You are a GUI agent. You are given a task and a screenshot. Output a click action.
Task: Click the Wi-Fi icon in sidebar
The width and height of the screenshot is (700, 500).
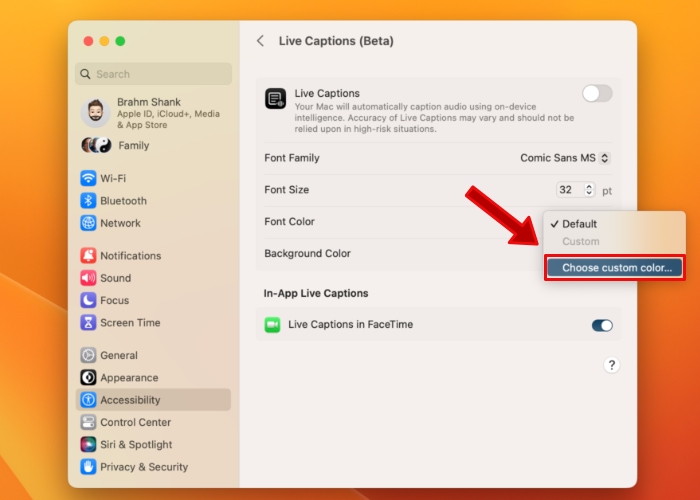pos(89,178)
